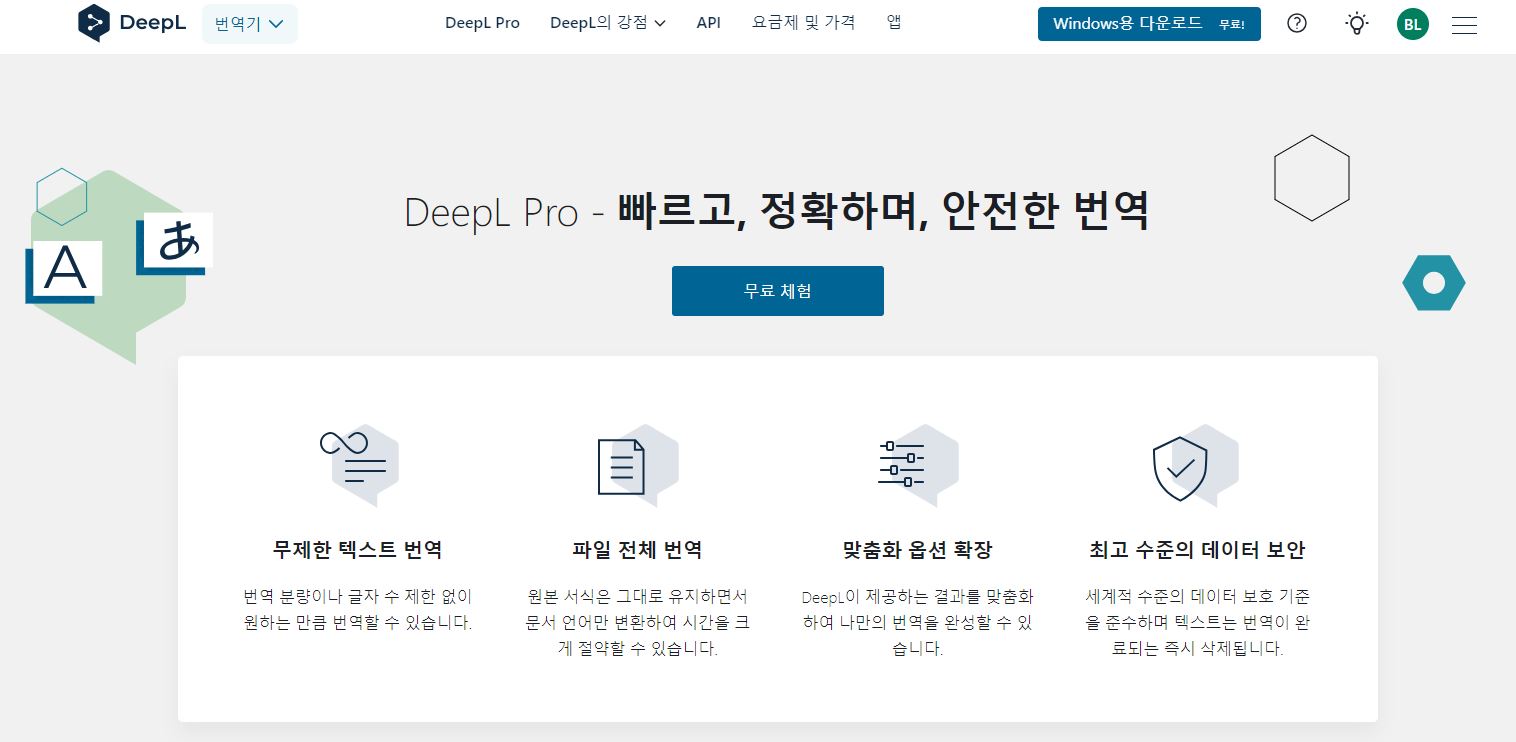Click the DeepL logo in header
This screenshot has width=1516, height=742.
tap(131, 23)
